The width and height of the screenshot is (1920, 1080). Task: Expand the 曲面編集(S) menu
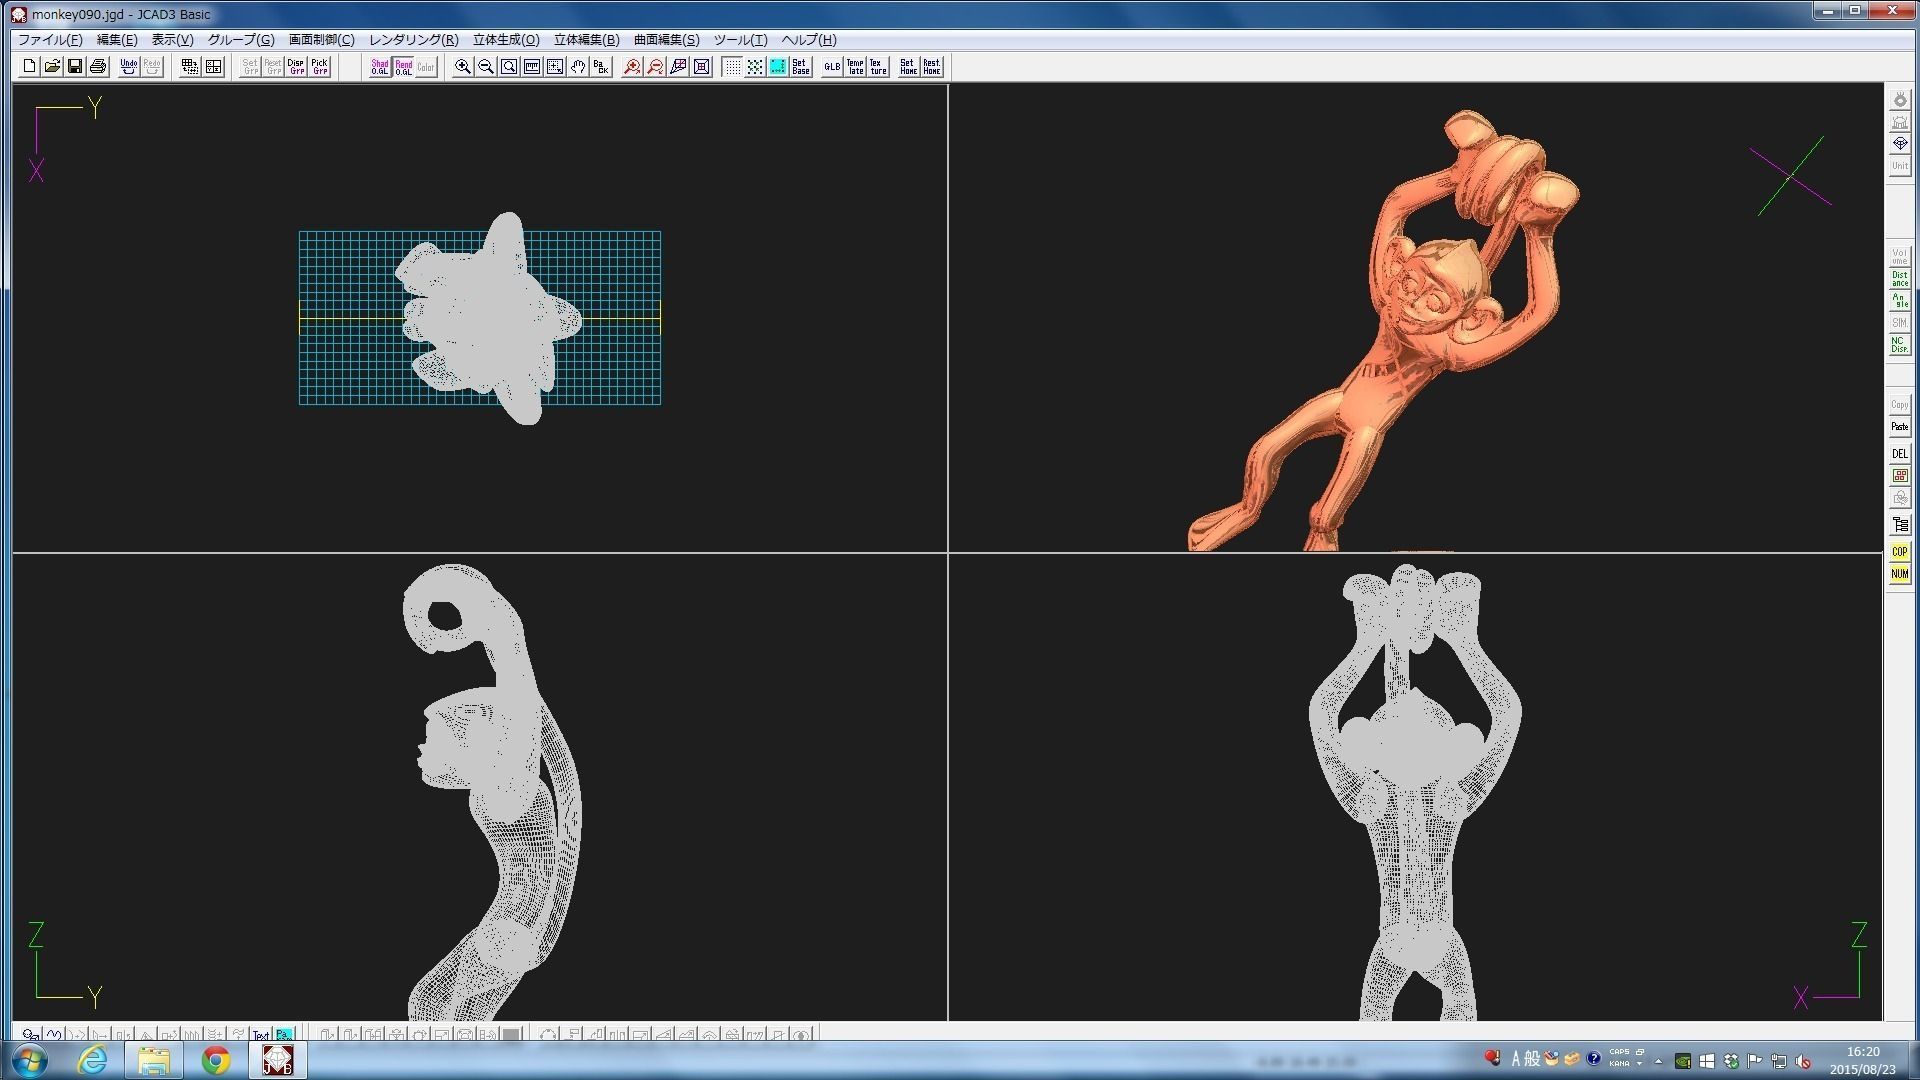pos(666,40)
